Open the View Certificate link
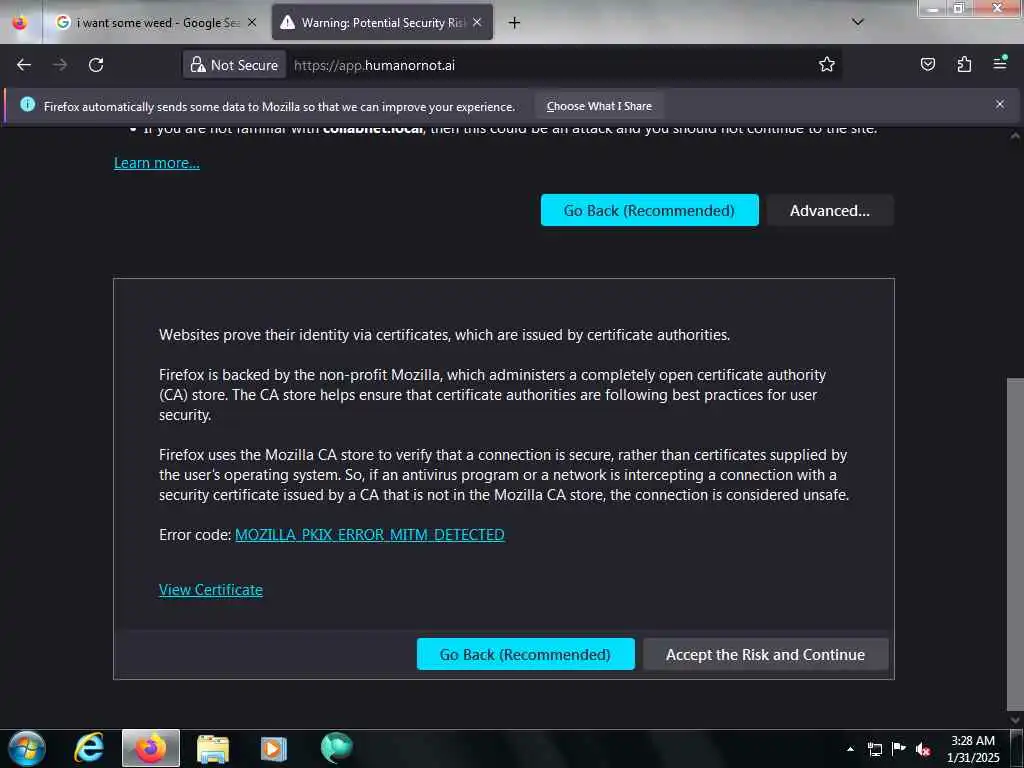 point(210,590)
